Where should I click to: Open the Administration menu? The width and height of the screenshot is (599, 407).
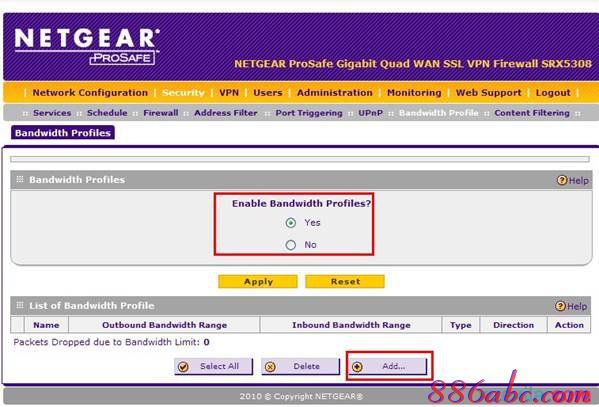point(335,92)
